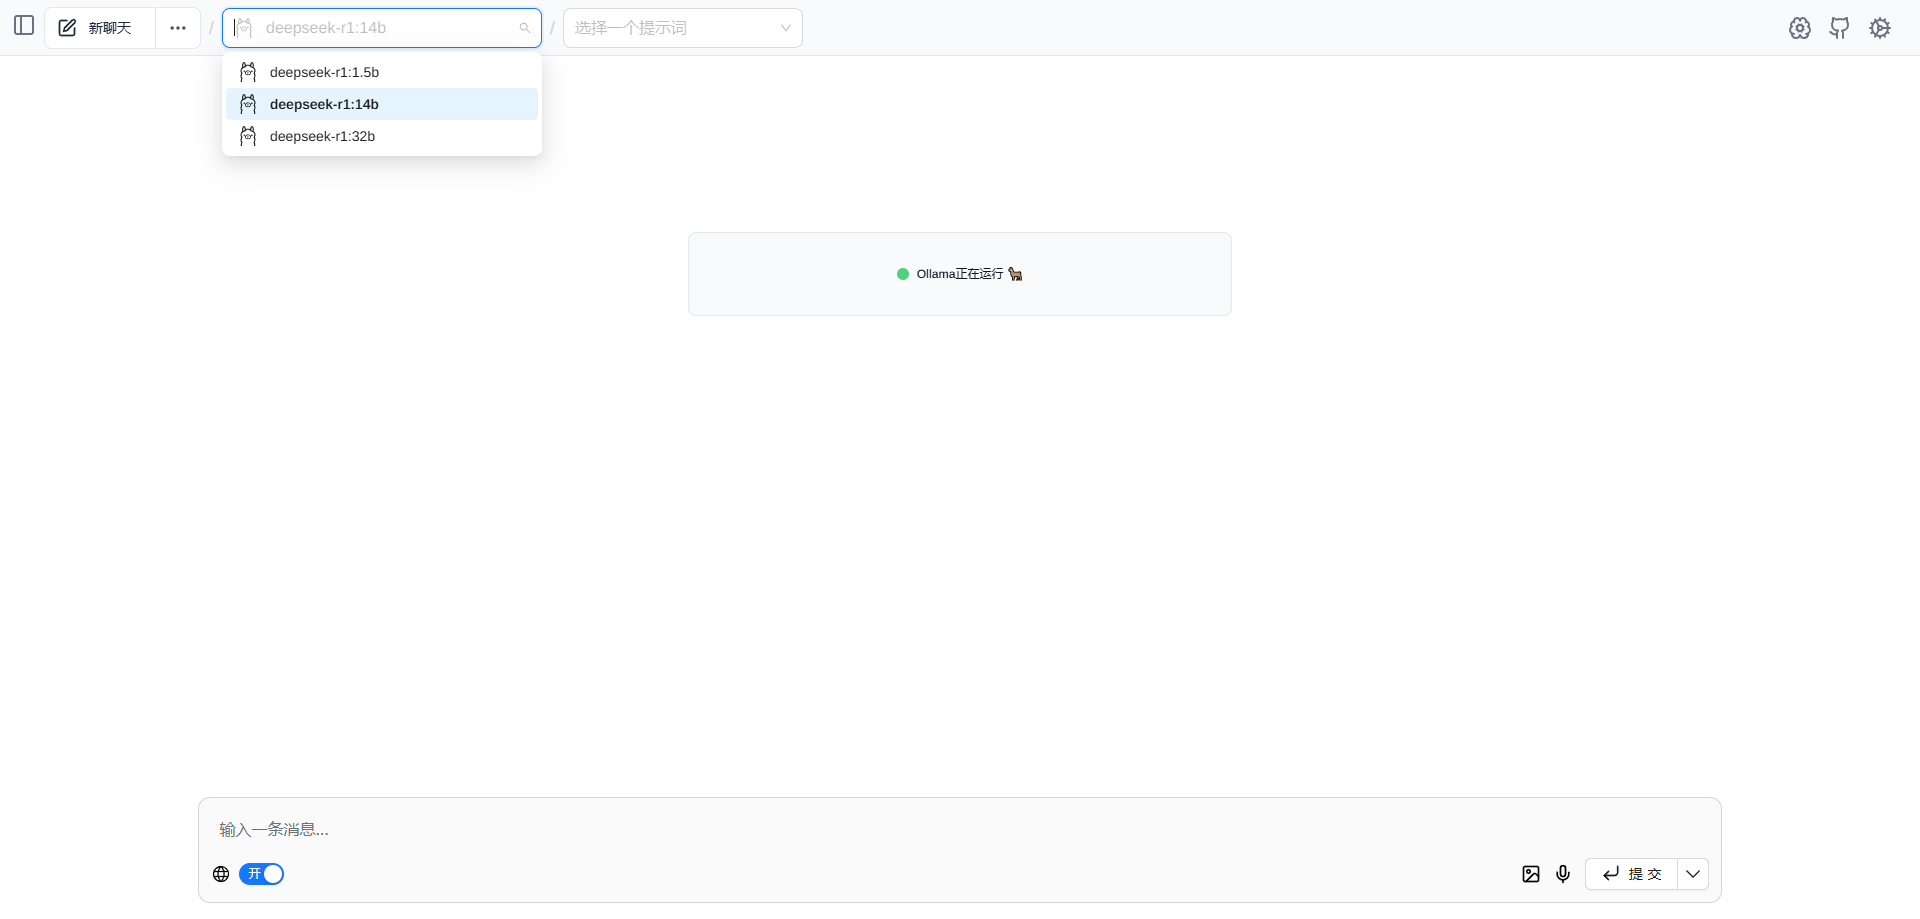Open the settings gear icon
This screenshot has height=919, width=1920.
pyautogui.click(x=1880, y=28)
